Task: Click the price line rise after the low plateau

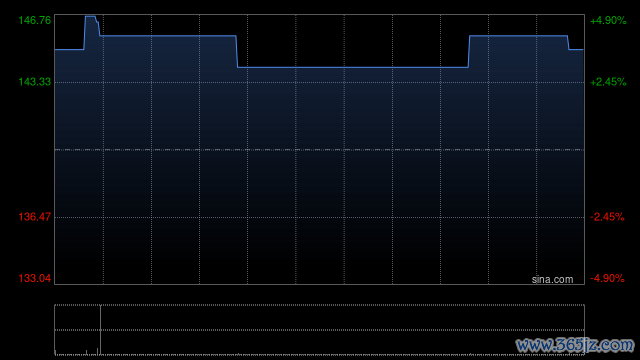Action: [469, 51]
